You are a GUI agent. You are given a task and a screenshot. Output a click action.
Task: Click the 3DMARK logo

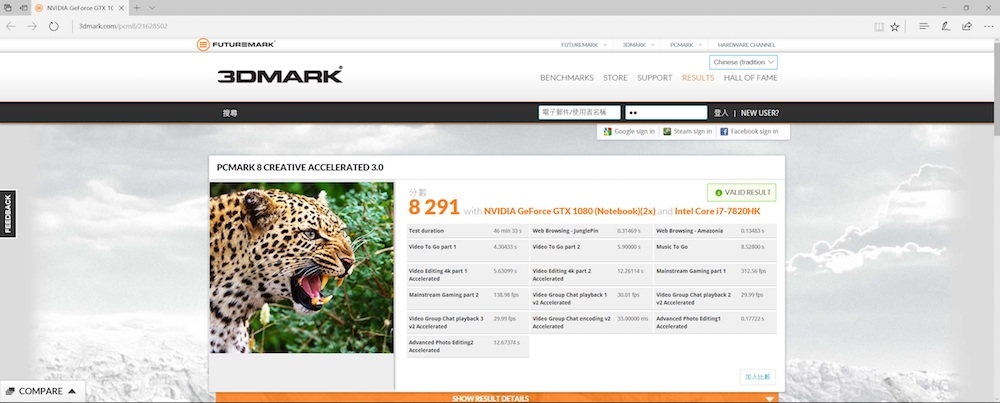pyautogui.click(x=280, y=75)
